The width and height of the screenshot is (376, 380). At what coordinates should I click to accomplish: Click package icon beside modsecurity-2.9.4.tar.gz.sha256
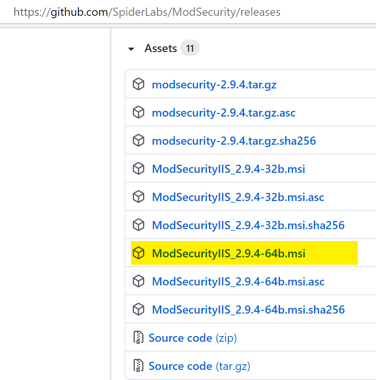(x=138, y=141)
